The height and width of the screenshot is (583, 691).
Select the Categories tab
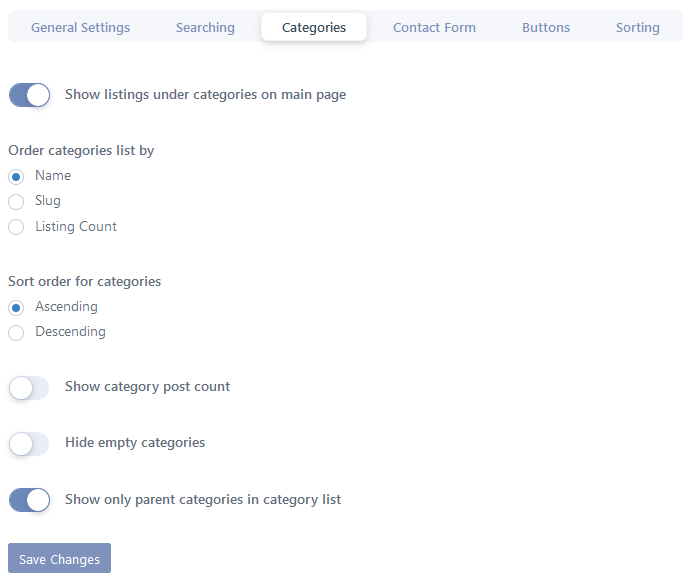314,27
